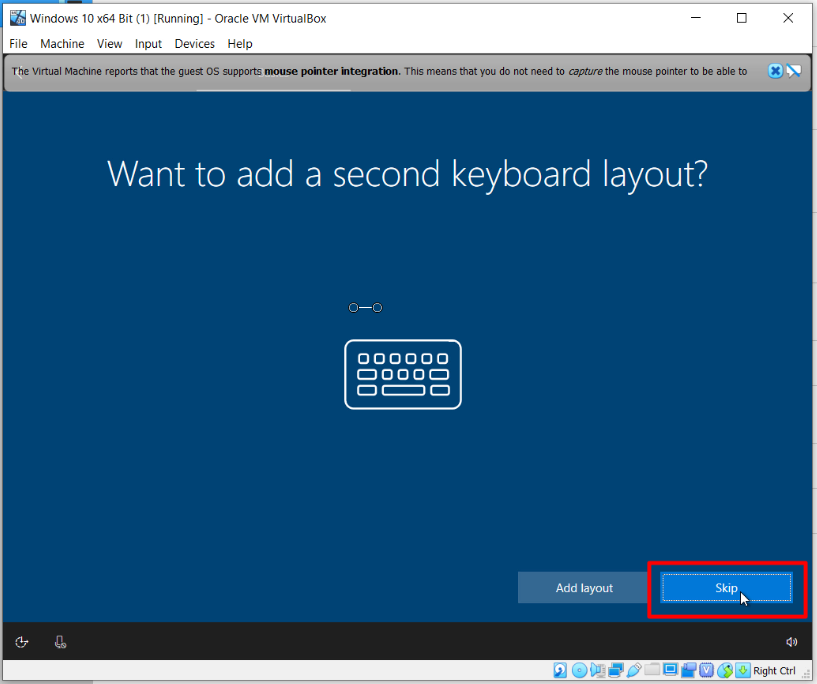
Task: Open the Devices menu
Action: tap(194, 43)
